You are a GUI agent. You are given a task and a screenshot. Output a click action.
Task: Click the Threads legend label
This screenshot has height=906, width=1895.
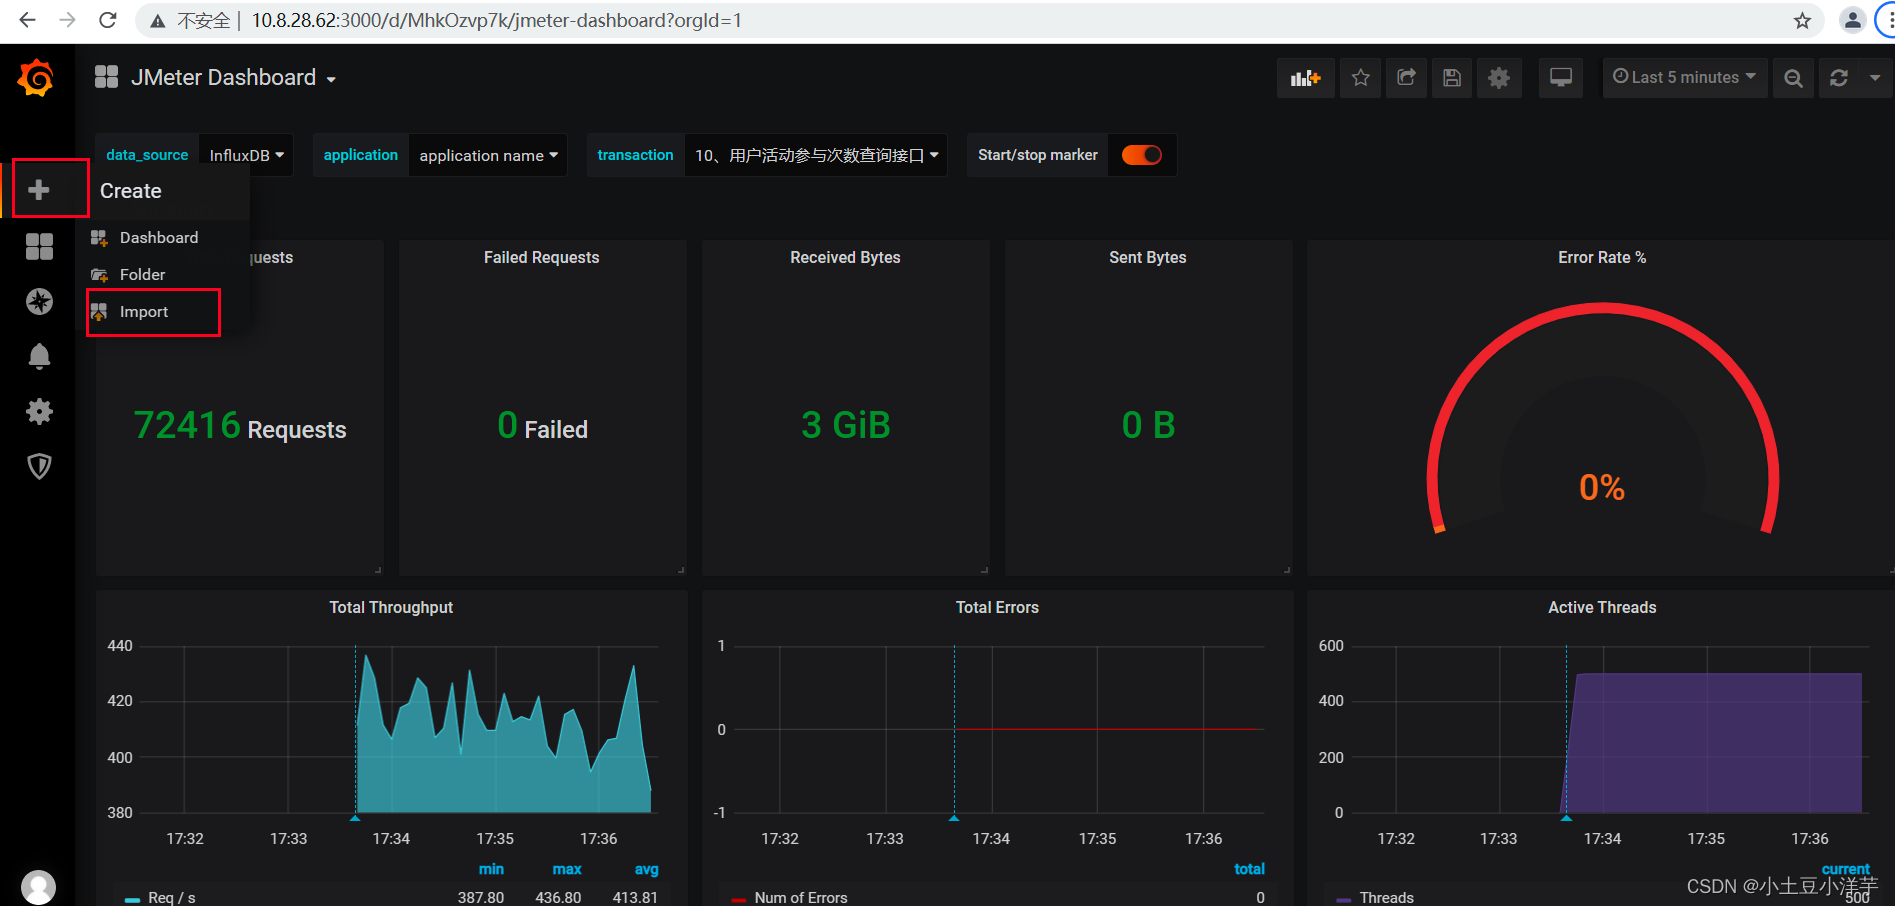coord(1386,898)
